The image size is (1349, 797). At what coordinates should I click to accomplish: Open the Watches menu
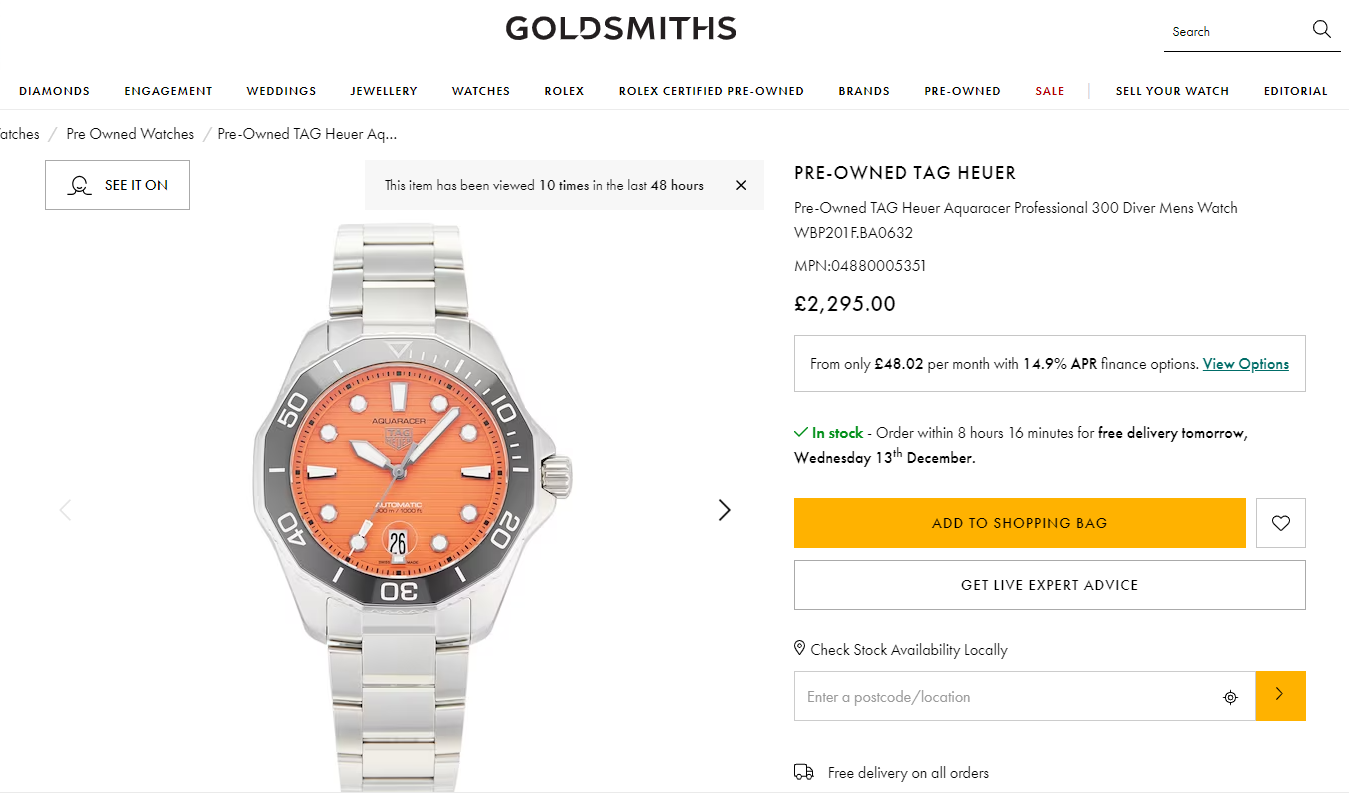[x=480, y=91]
